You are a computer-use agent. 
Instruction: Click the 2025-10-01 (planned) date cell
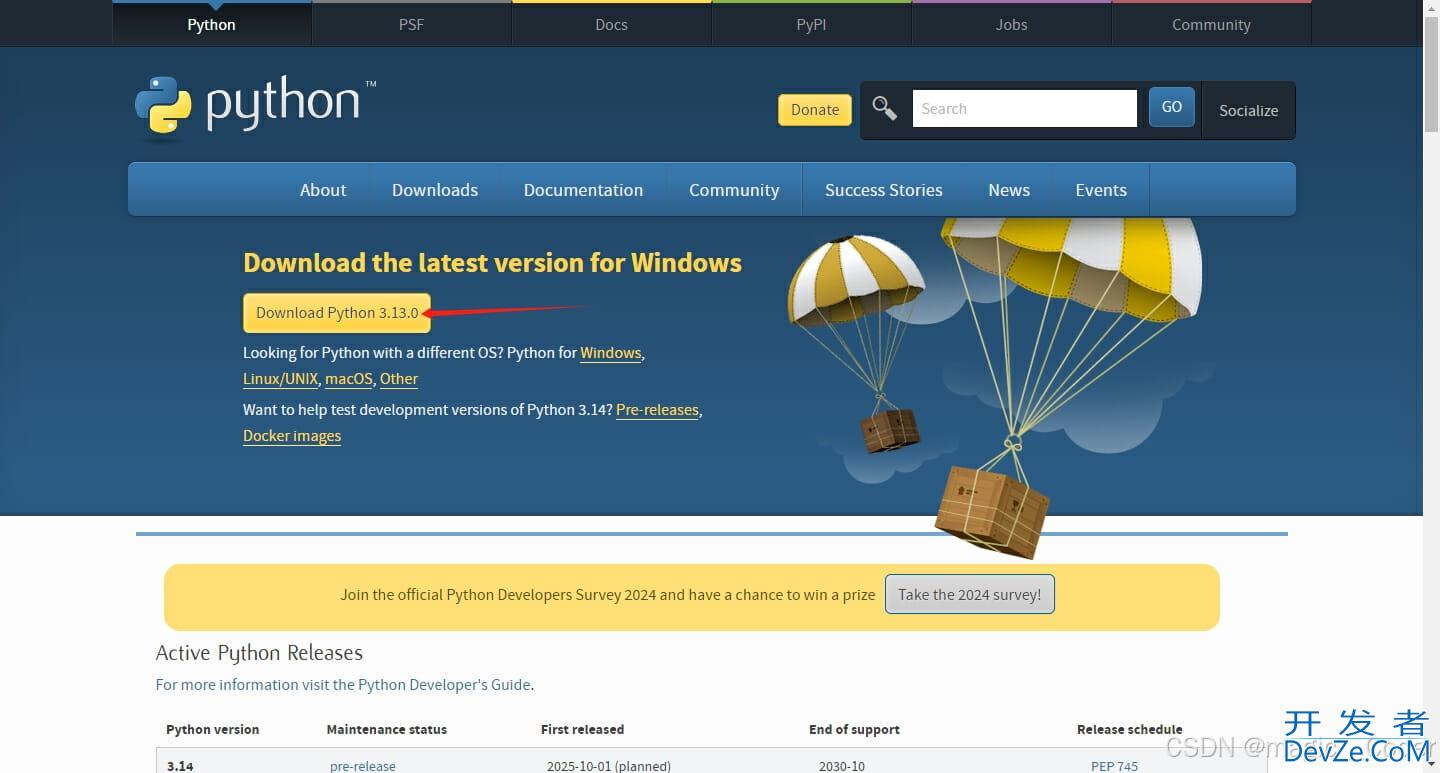[x=608, y=766]
